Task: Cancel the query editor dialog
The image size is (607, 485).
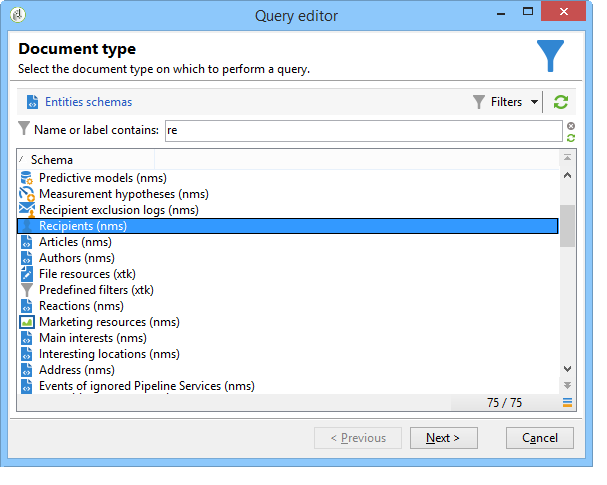Action: tap(540, 438)
